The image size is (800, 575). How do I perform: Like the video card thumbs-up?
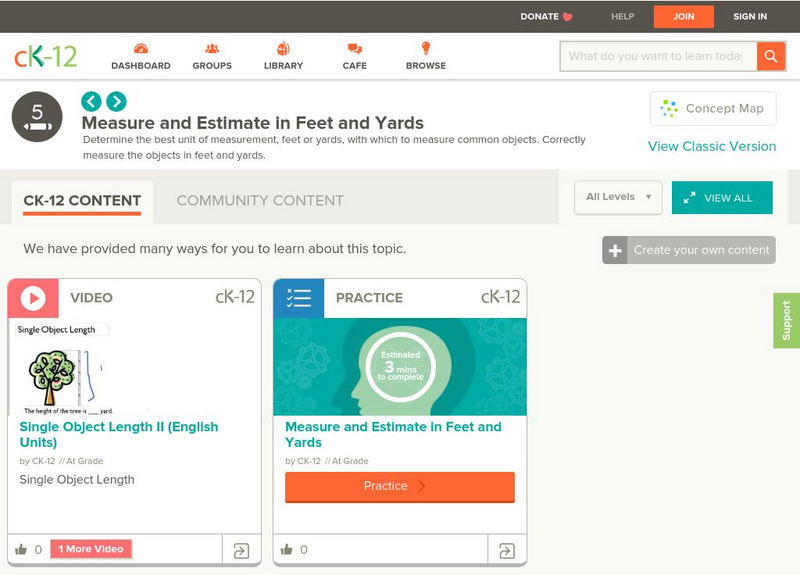[21, 549]
